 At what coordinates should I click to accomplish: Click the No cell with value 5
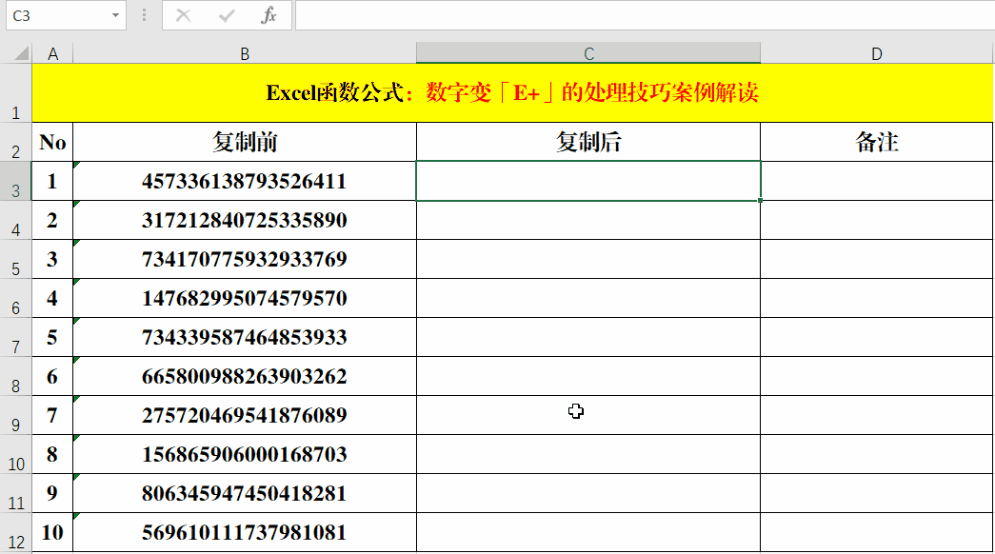(53, 338)
